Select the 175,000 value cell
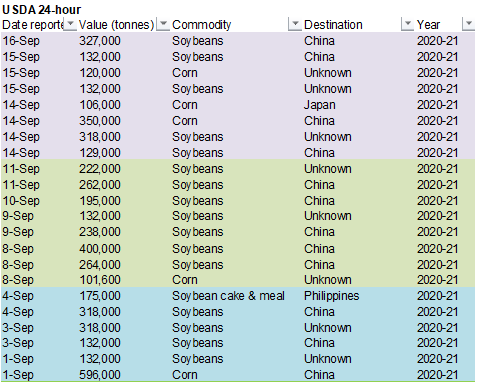 pos(100,296)
